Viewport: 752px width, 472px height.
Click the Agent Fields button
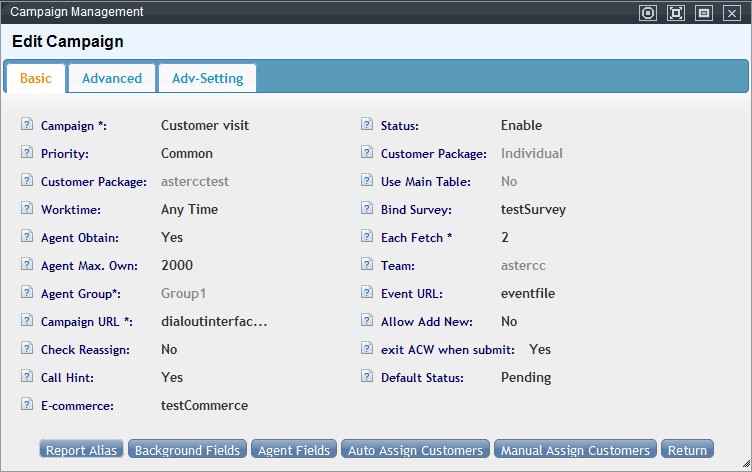coord(294,450)
